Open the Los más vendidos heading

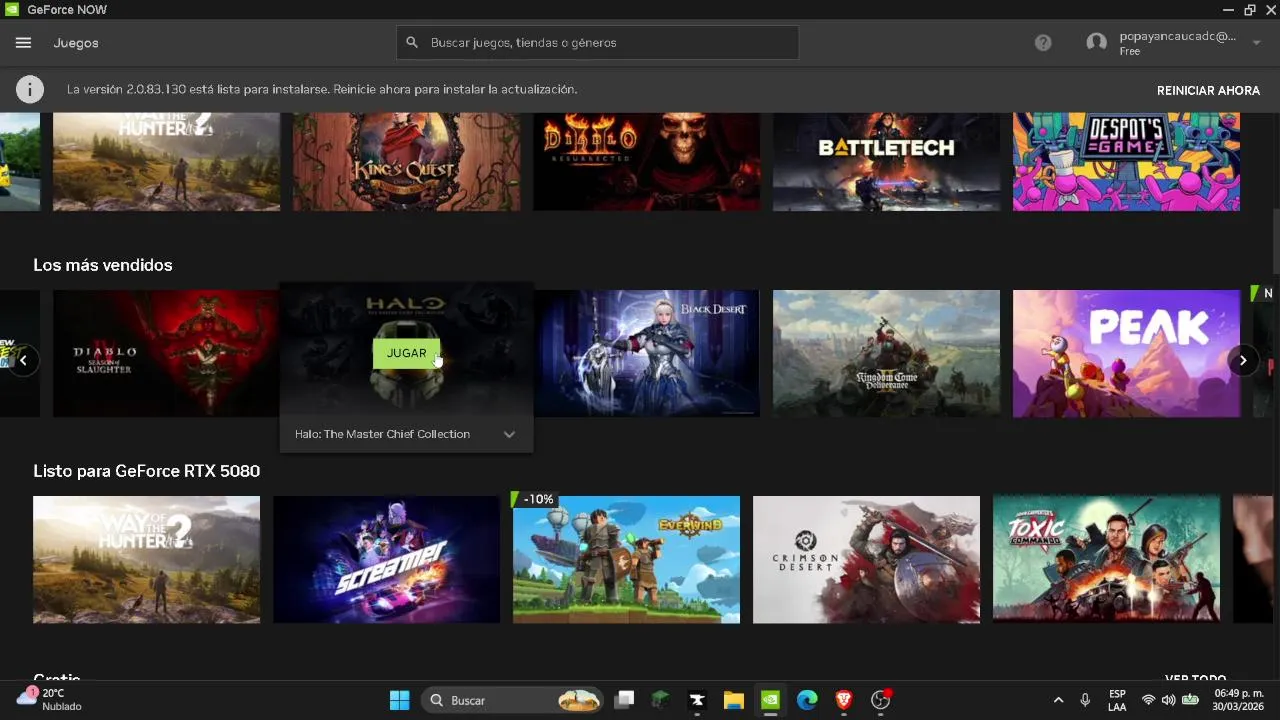click(103, 265)
